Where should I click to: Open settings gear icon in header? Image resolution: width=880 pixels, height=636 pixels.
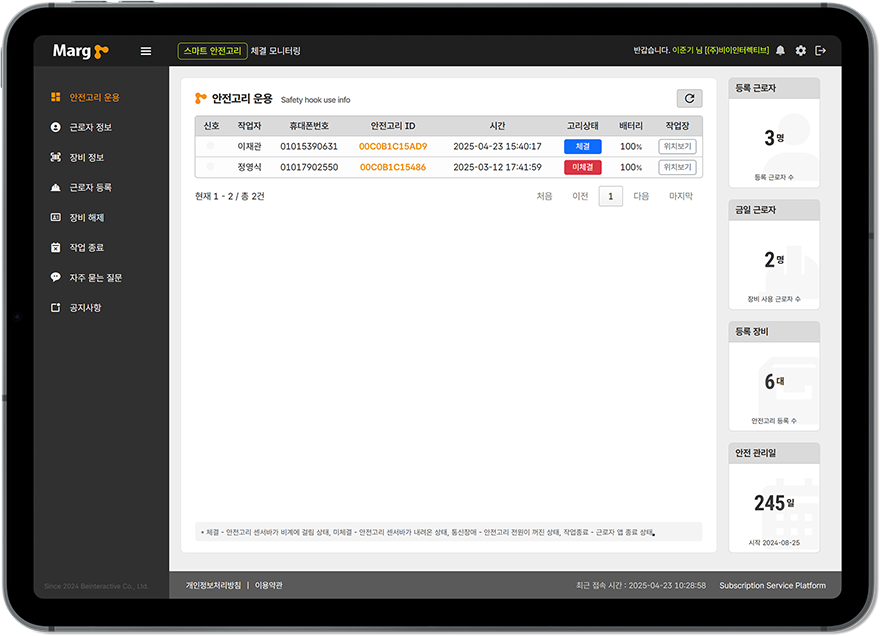click(x=800, y=51)
